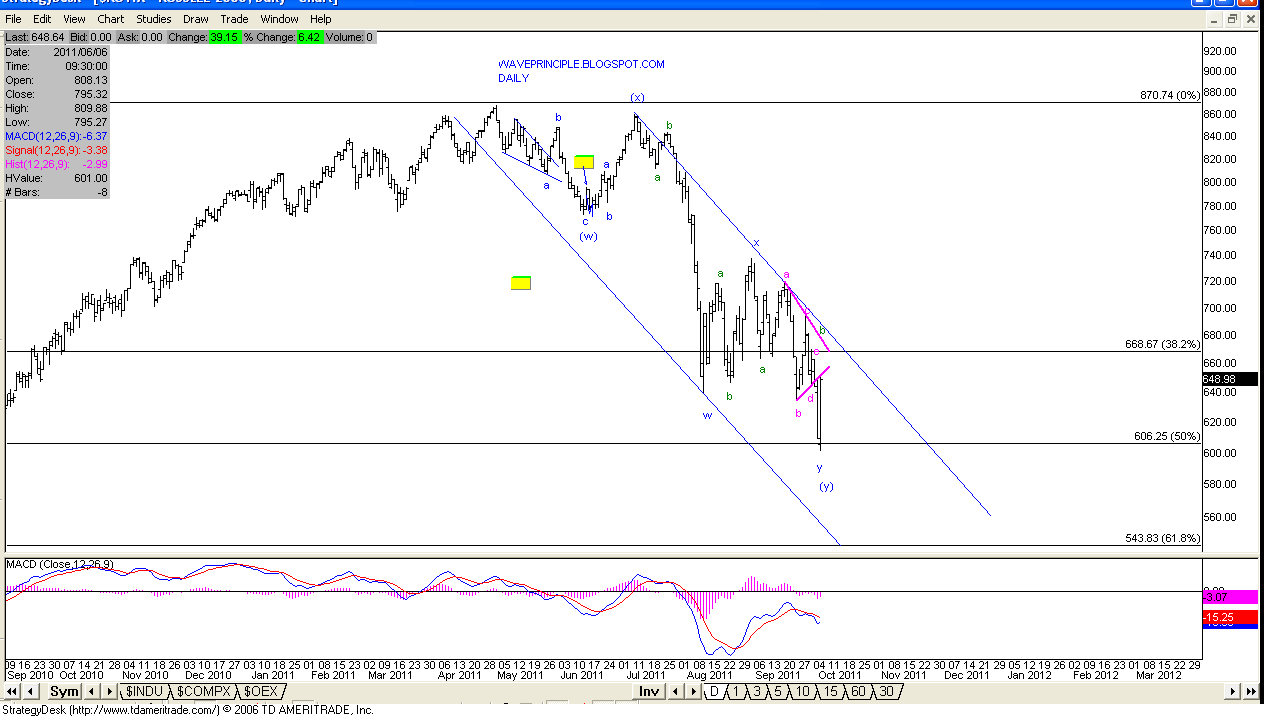Switch to the $COMPX symbol tab
1264x716 pixels.
point(203,691)
